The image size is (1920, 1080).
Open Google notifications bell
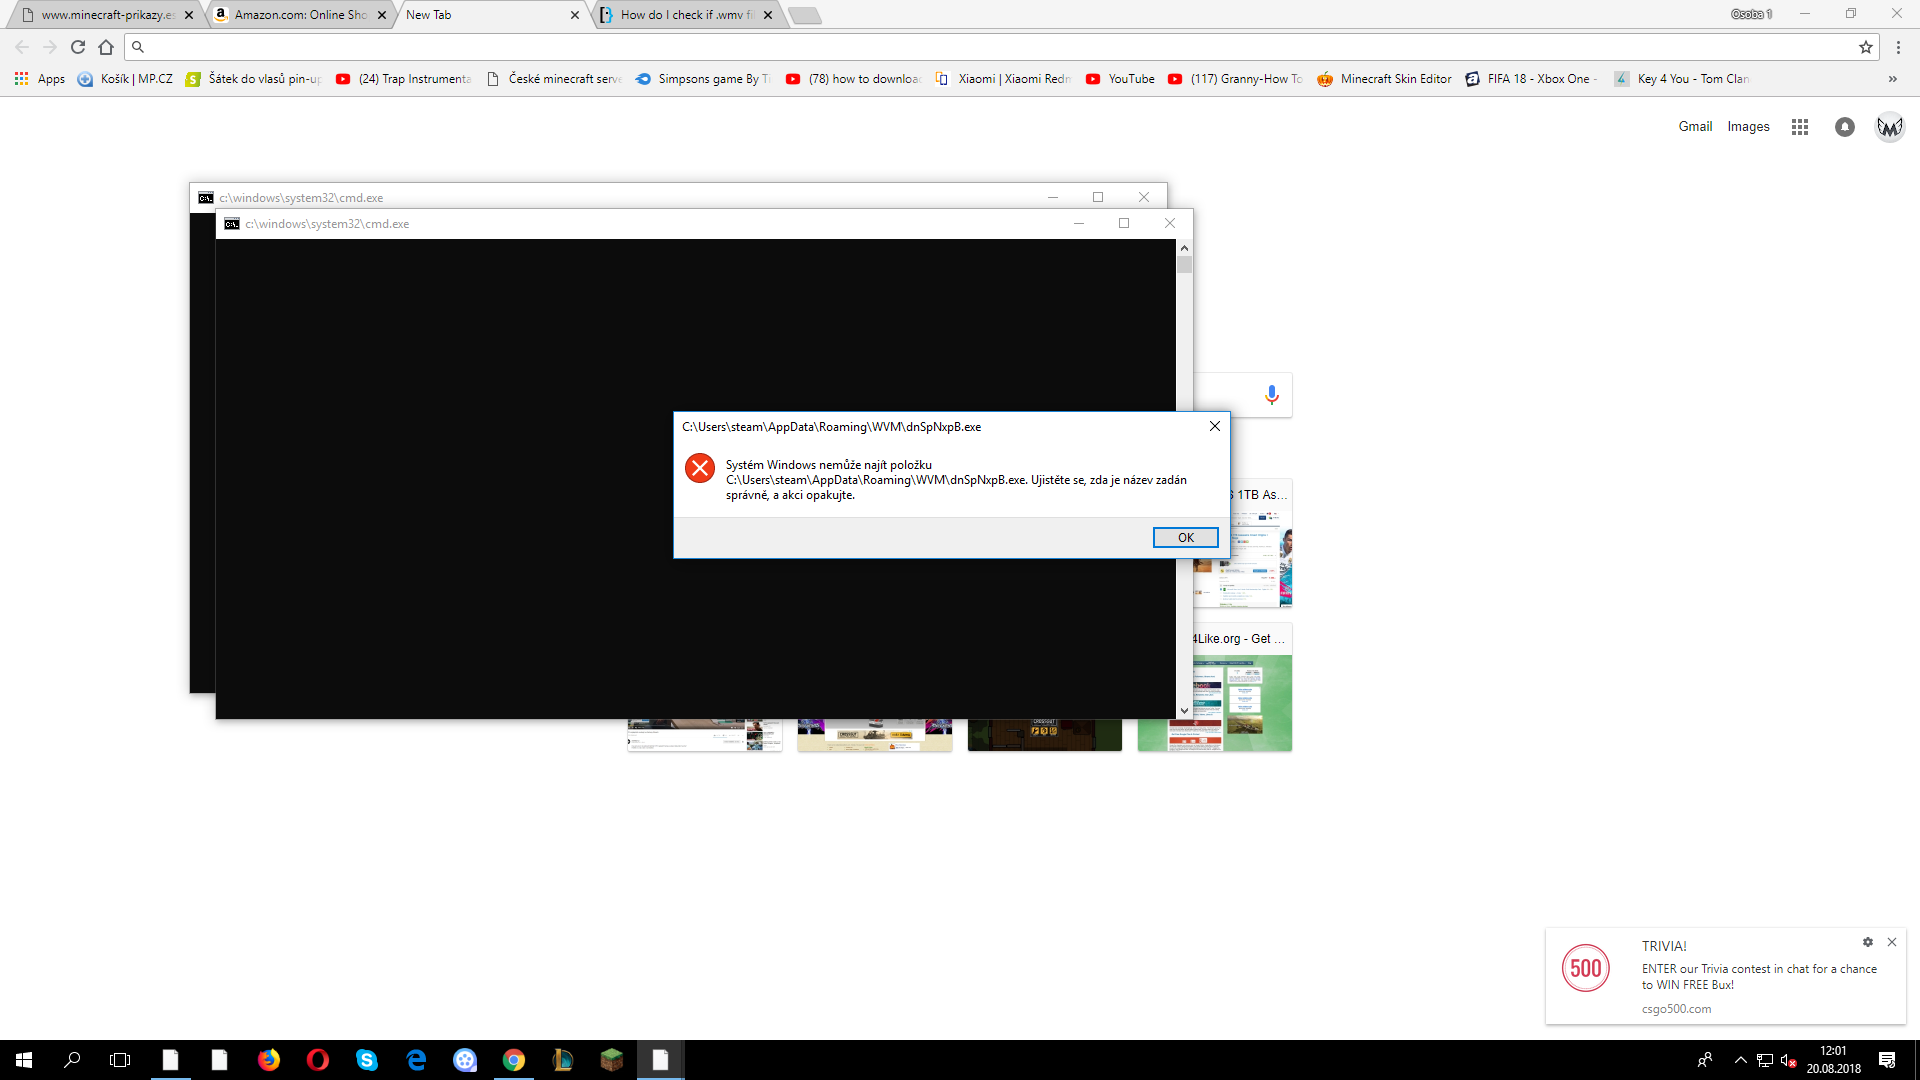tap(1845, 127)
